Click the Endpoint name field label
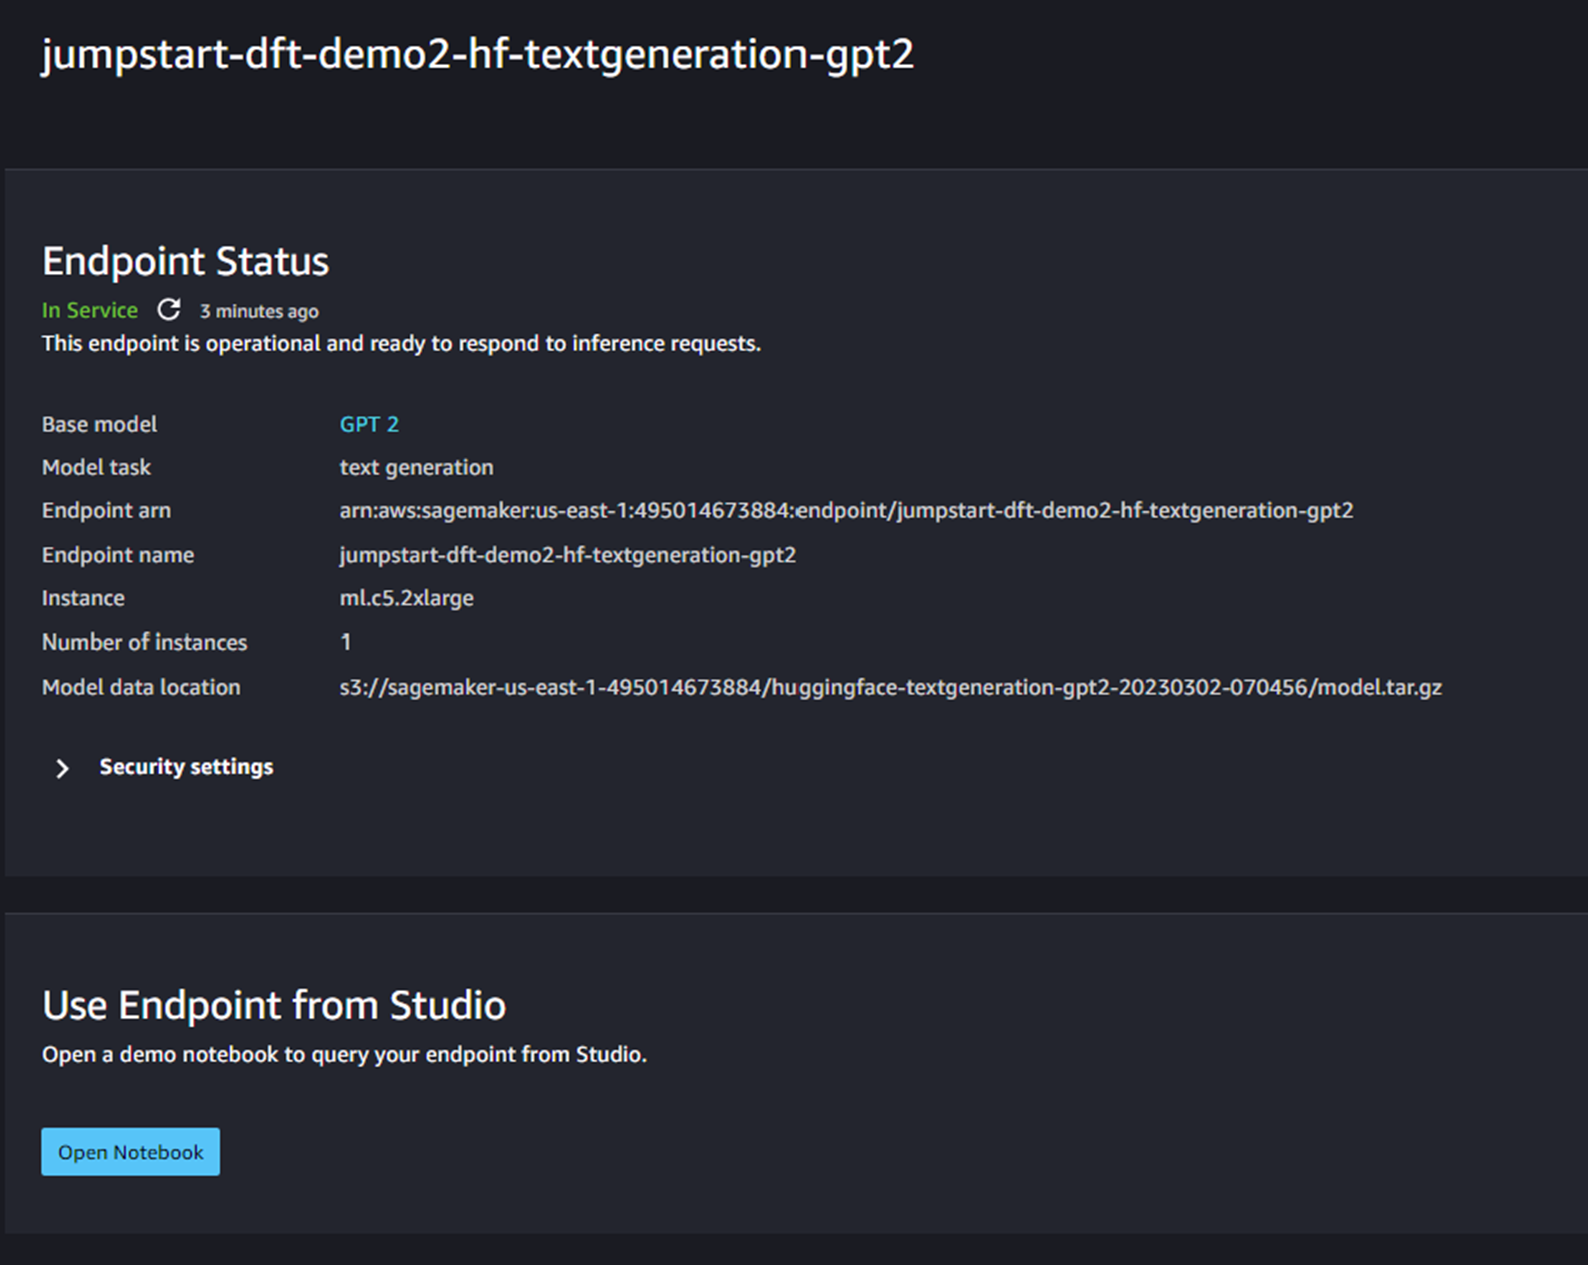 click(x=118, y=555)
